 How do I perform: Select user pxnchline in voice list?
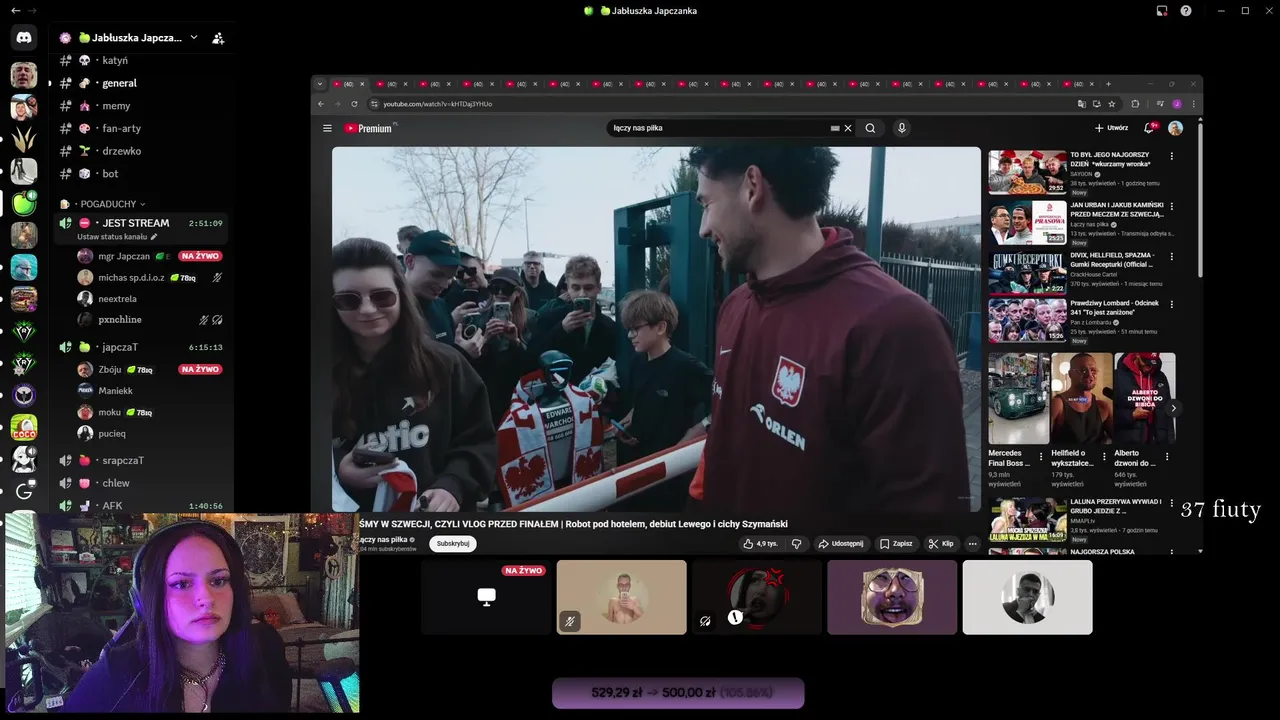[150, 320]
